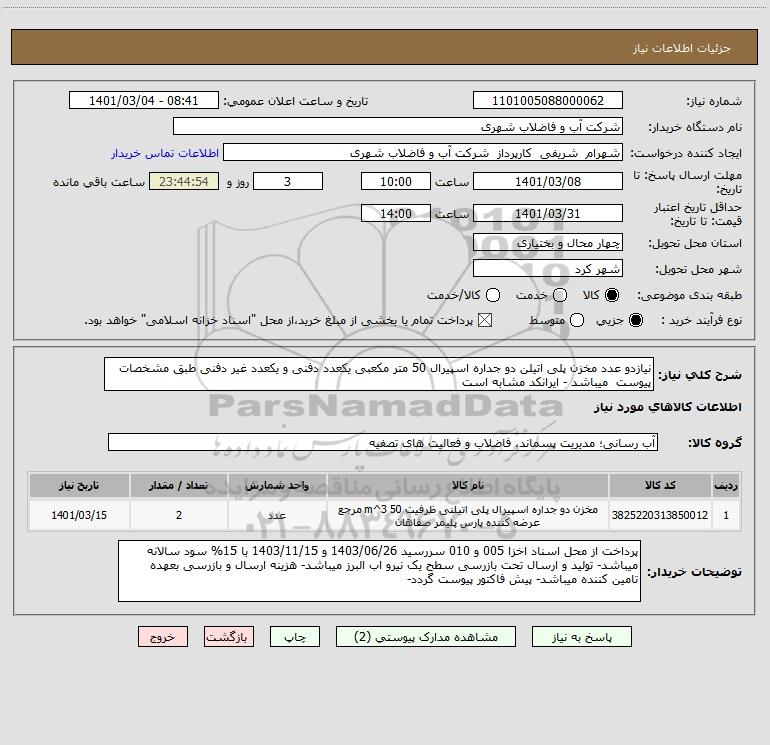Click the گروه کالا field آب رسانی

[383, 442]
